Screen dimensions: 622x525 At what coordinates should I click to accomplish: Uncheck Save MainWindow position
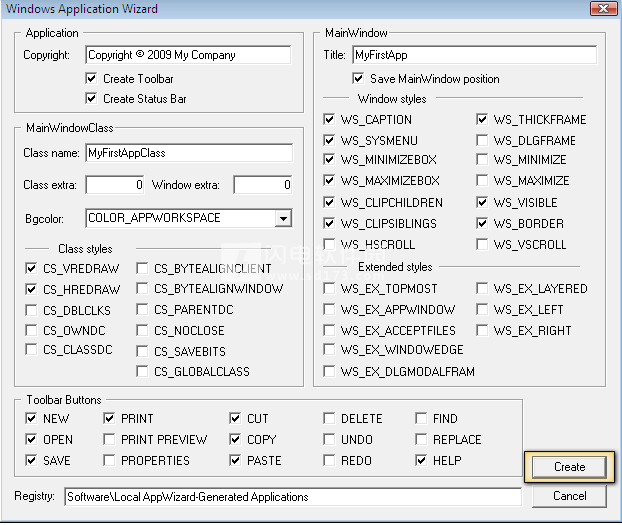pos(358,79)
